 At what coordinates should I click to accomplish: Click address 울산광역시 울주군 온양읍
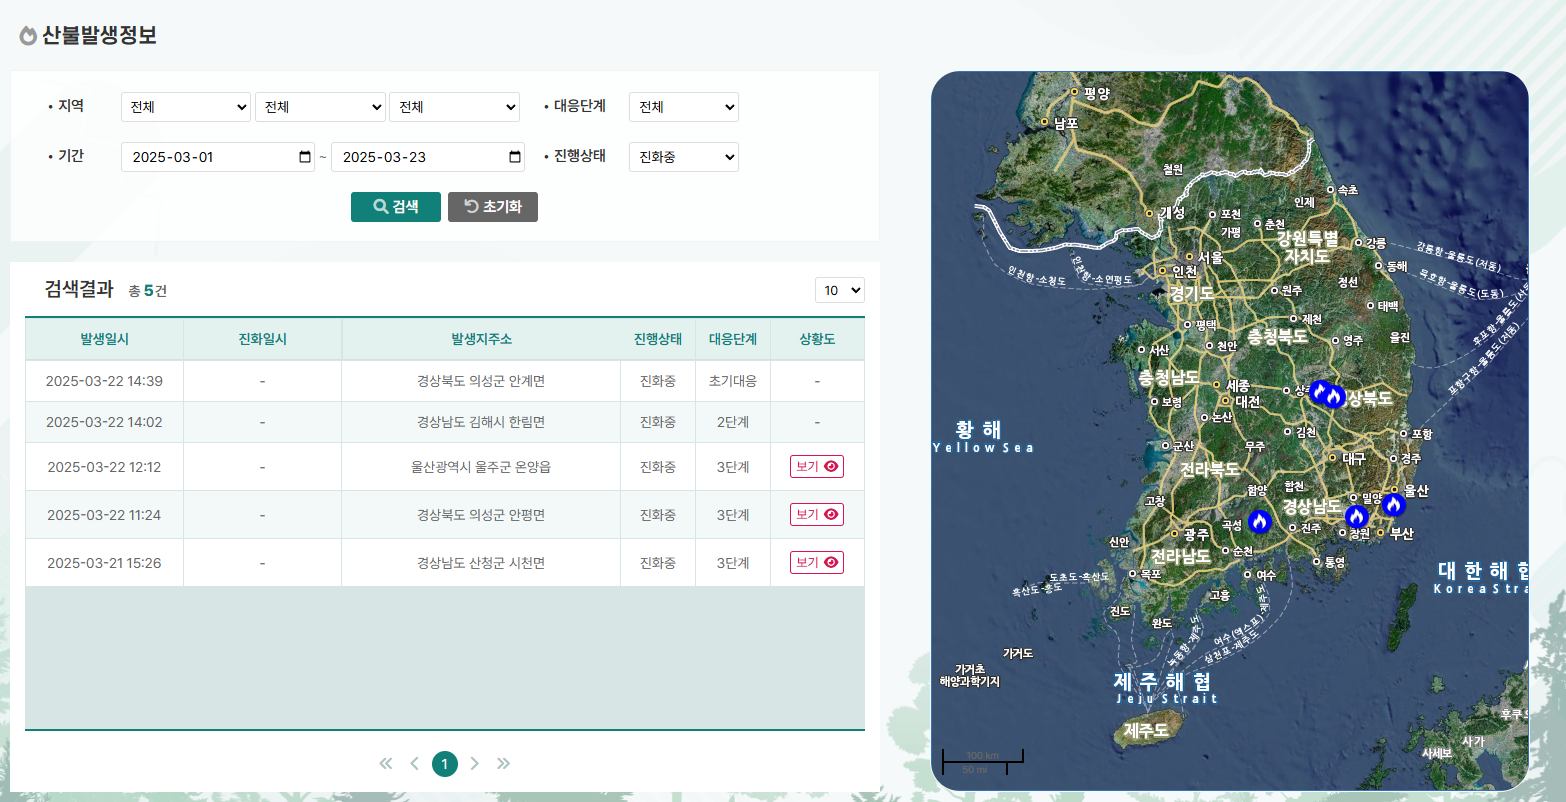[481, 467]
